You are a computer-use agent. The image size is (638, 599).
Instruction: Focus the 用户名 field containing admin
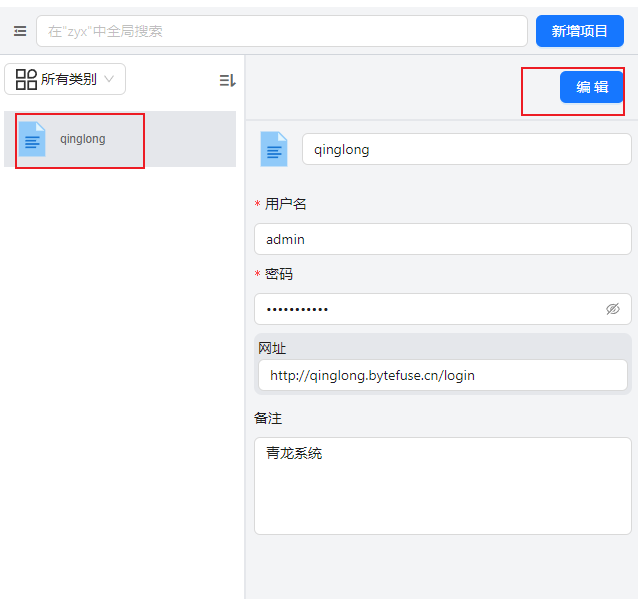point(442,239)
